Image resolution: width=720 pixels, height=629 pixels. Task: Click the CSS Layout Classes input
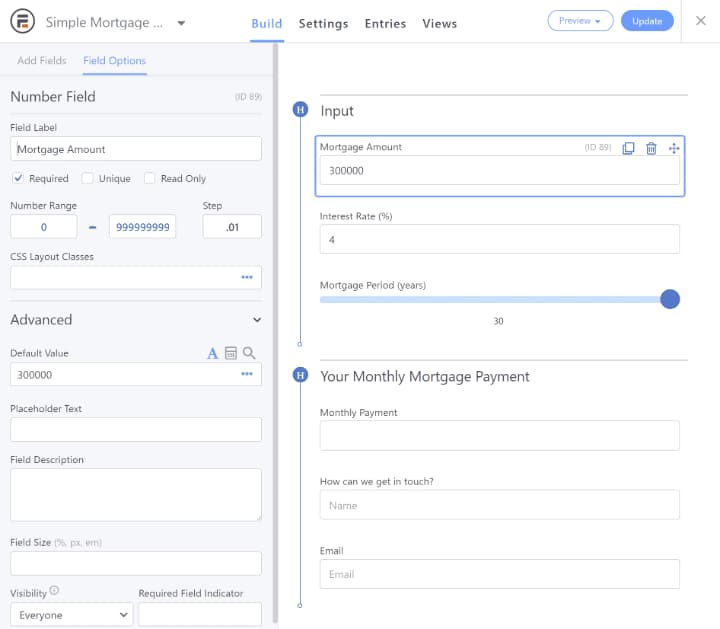pyautogui.click(x=136, y=277)
